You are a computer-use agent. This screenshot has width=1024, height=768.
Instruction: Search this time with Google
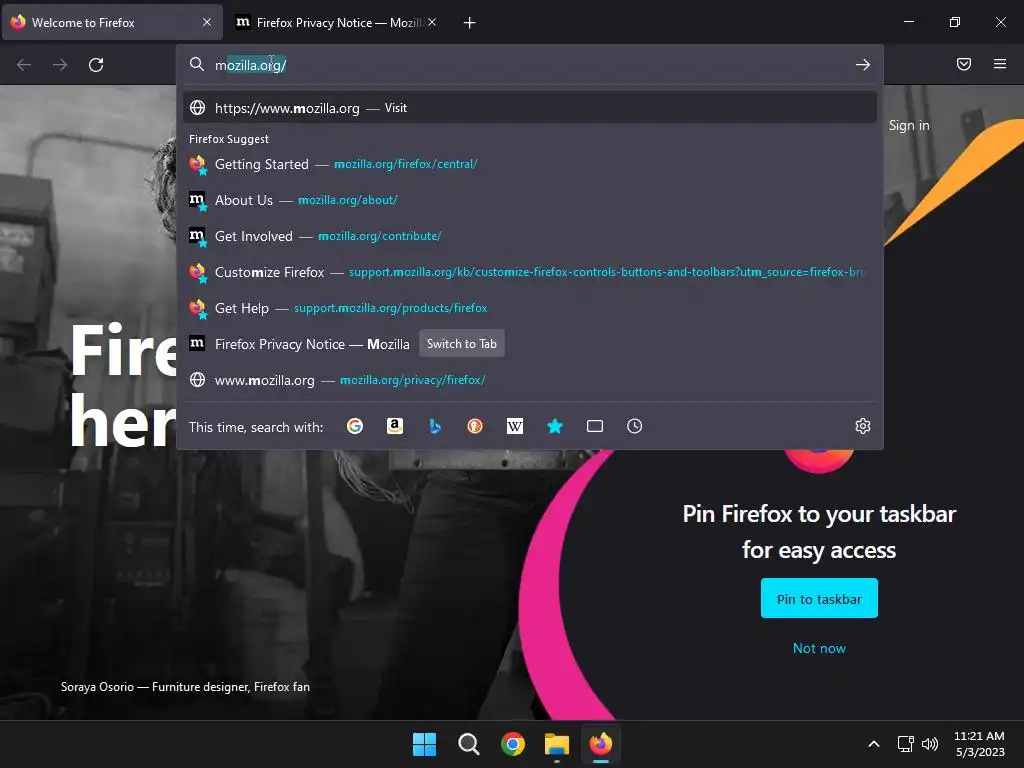click(355, 426)
